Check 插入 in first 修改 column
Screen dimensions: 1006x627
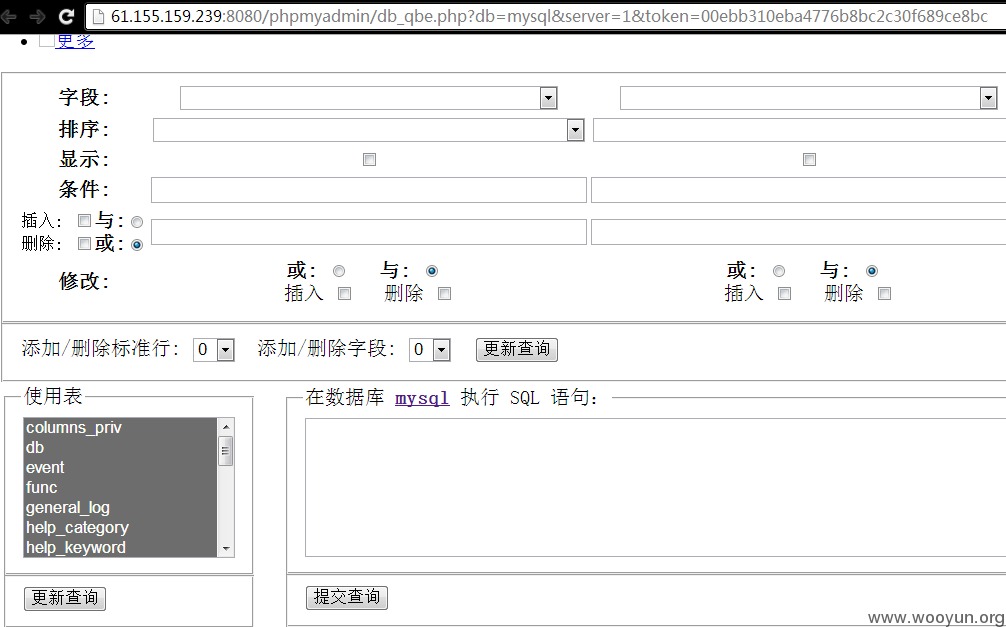tap(345, 294)
